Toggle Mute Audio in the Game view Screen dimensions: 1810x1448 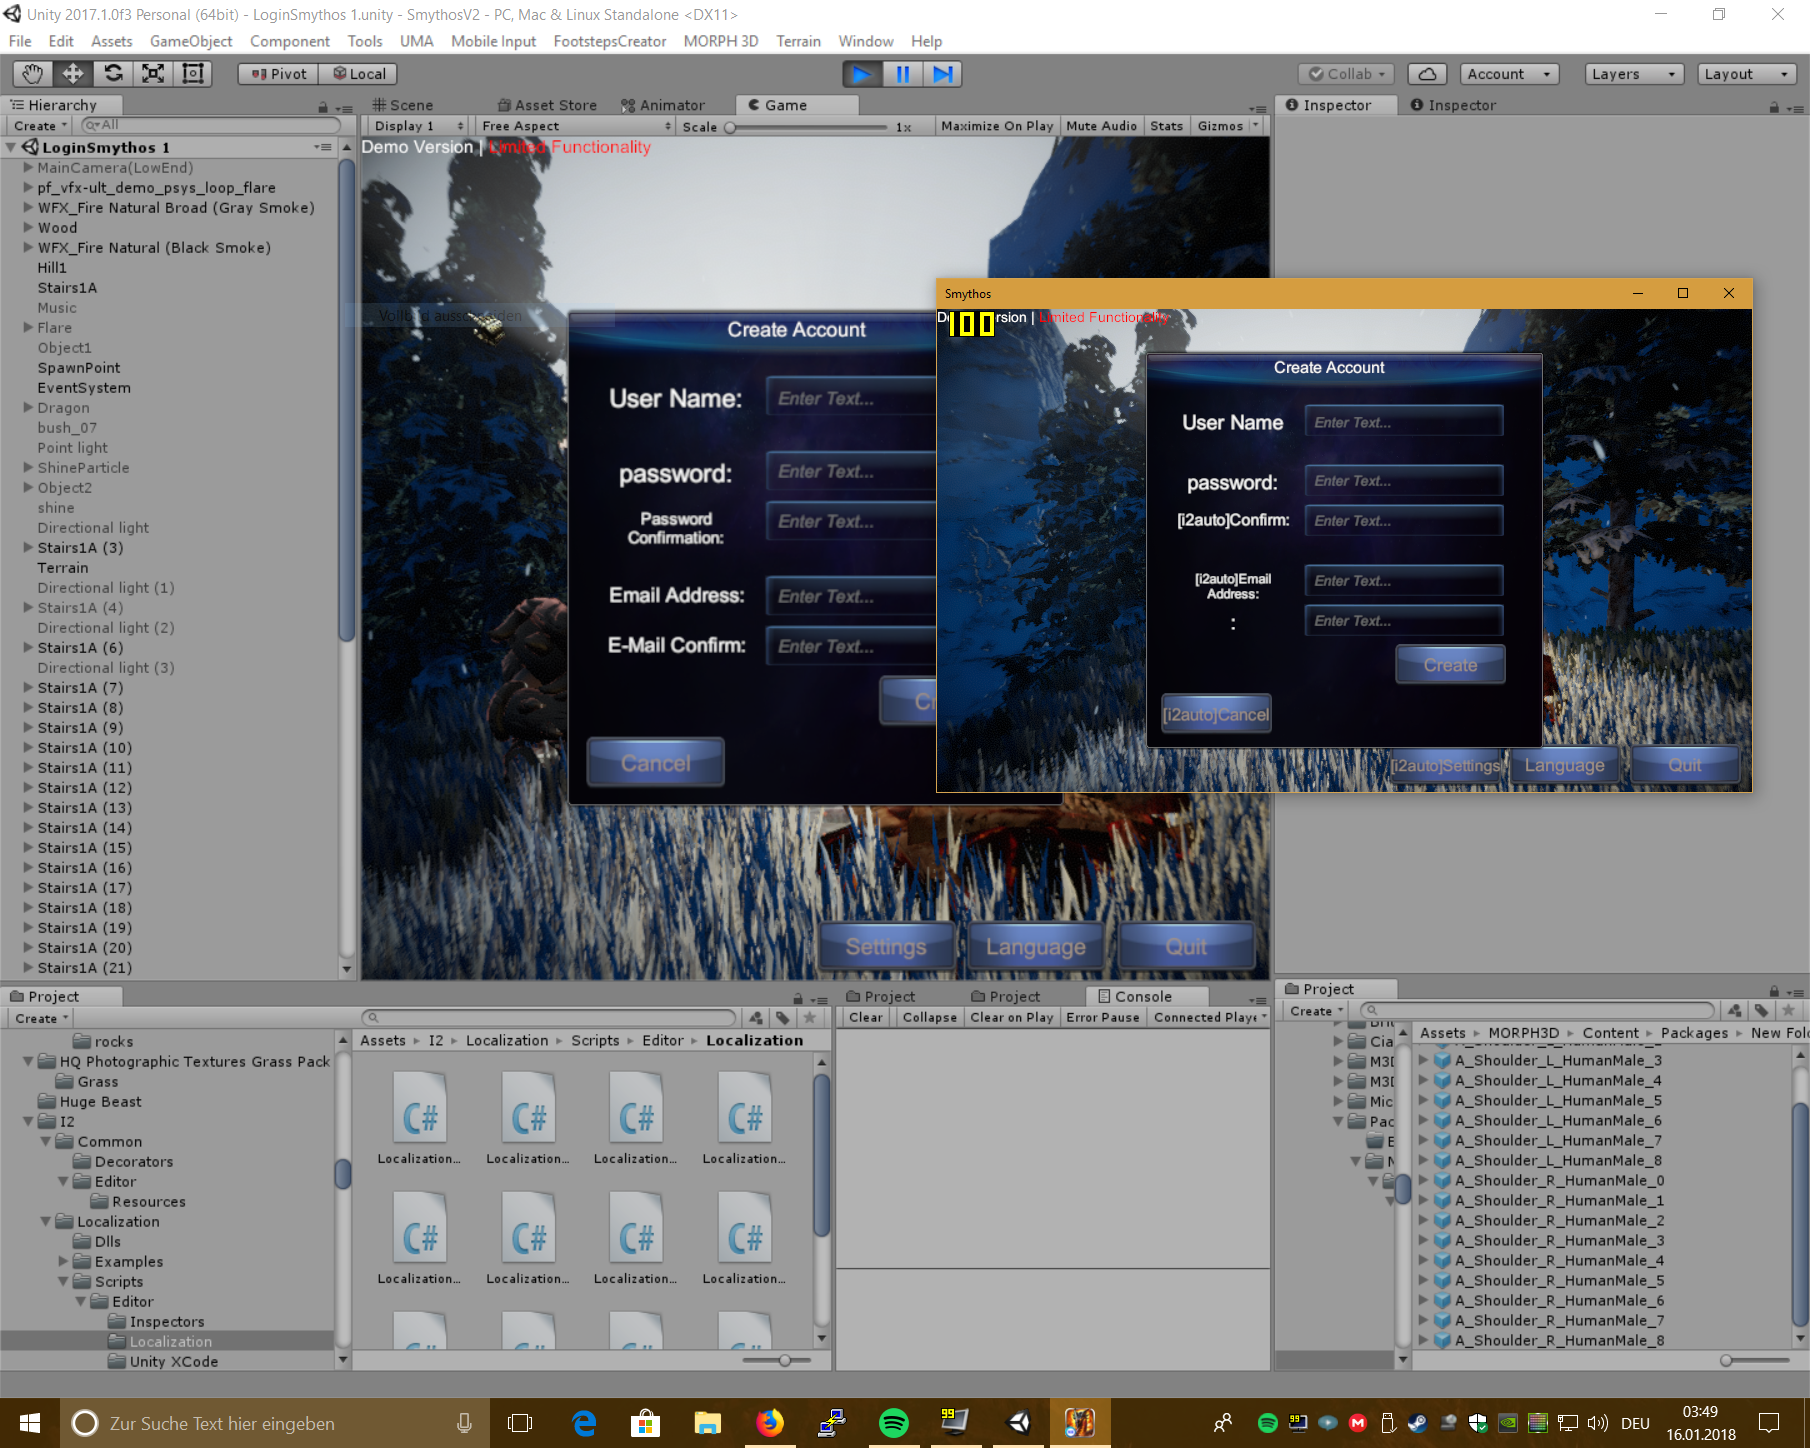click(1101, 126)
